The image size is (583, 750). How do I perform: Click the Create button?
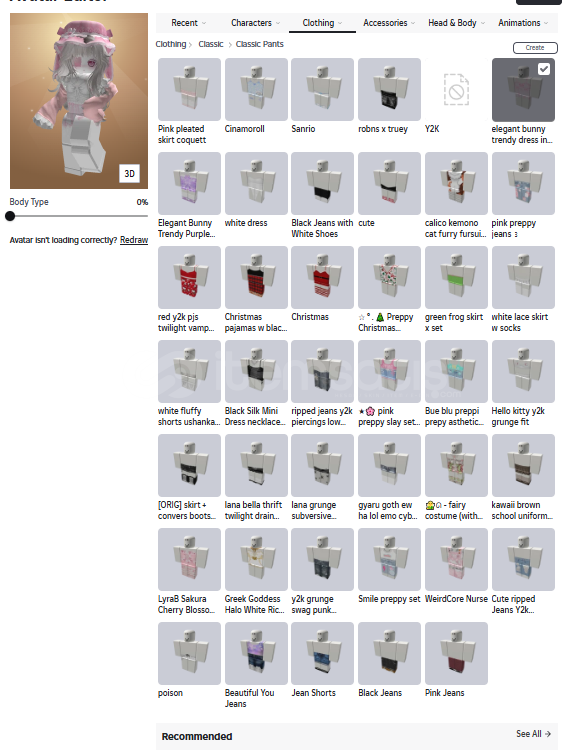click(x=535, y=48)
